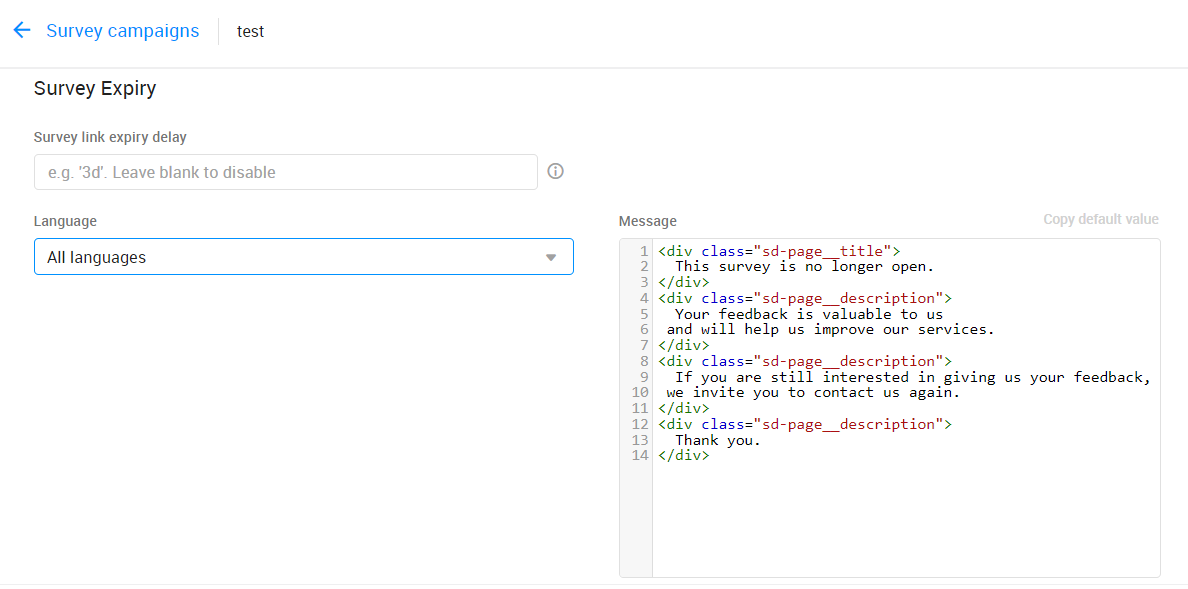Click line 9 'If you are still interested'
This screenshot has height=589, width=1188.
912,377
